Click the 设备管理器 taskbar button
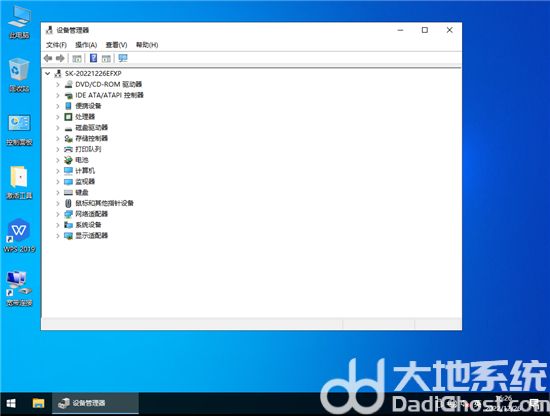Screen dimensions: 550x416 coord(95,403)
